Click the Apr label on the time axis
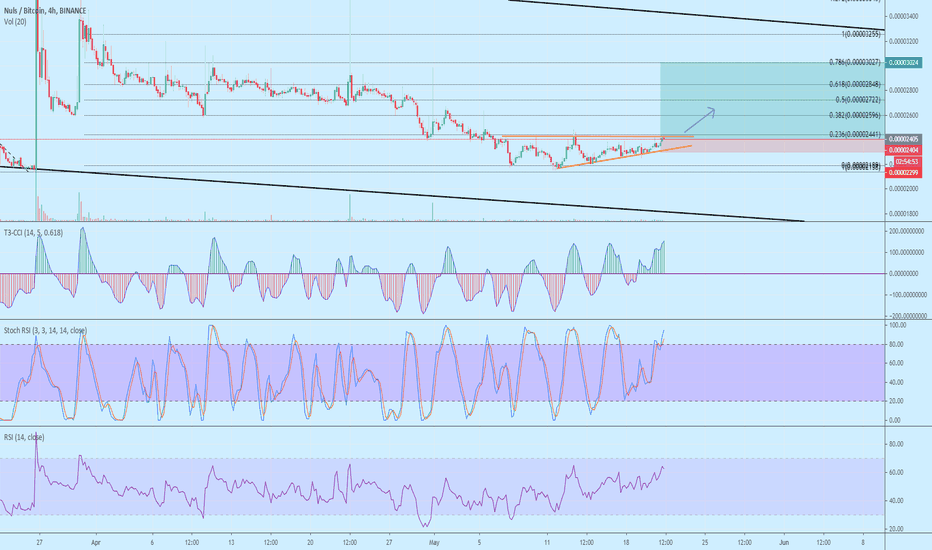The width and height of the screenshot is (932, 550). (x=96, y=542)
